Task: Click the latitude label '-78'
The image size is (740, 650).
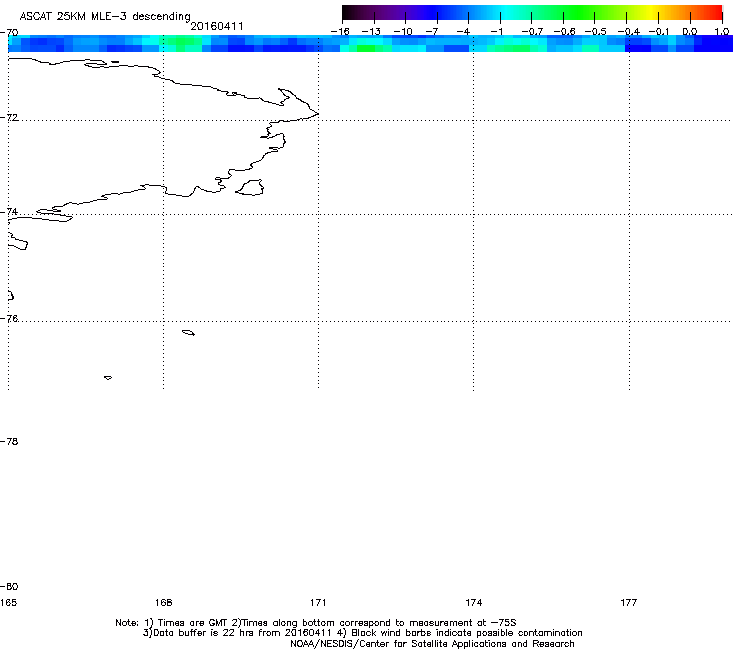Action: click(9, 441)
